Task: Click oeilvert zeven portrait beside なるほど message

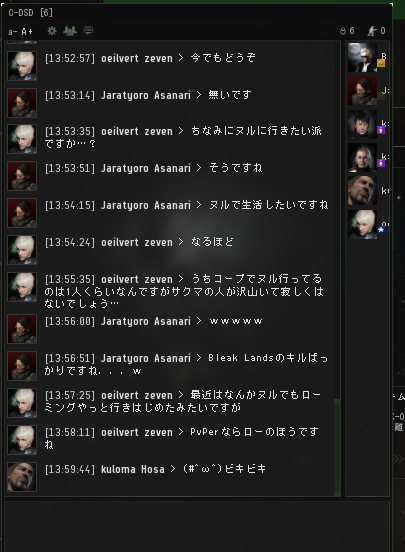Action: click(22, 250)
